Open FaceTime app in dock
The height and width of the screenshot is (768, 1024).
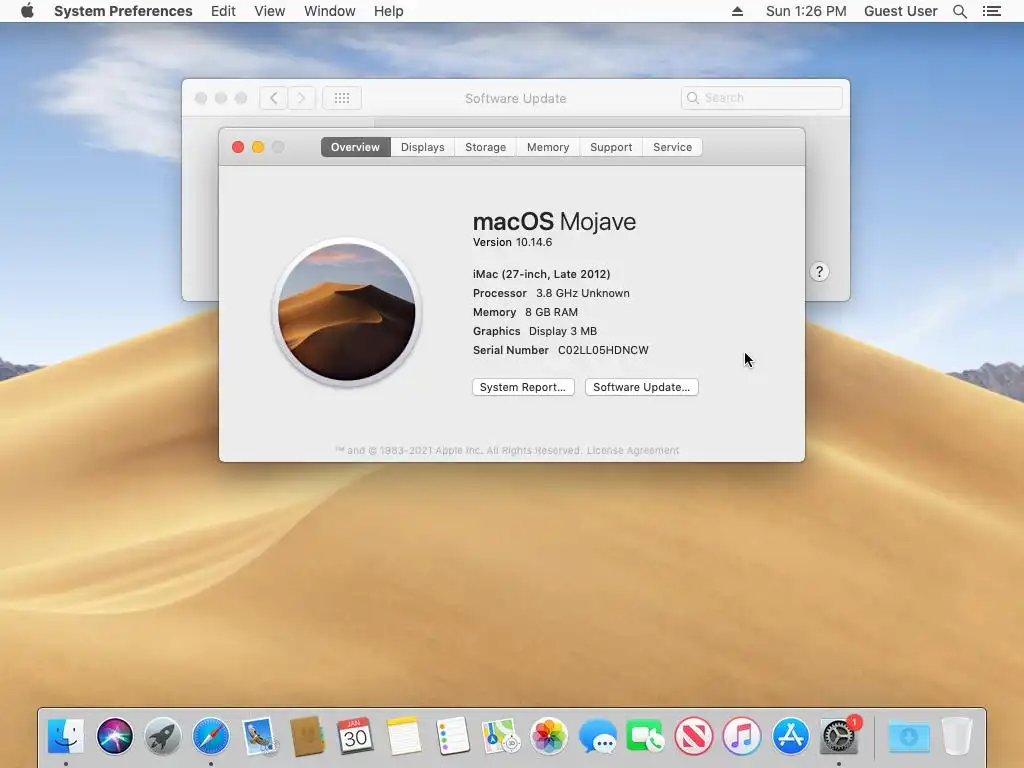coord(645,736)
